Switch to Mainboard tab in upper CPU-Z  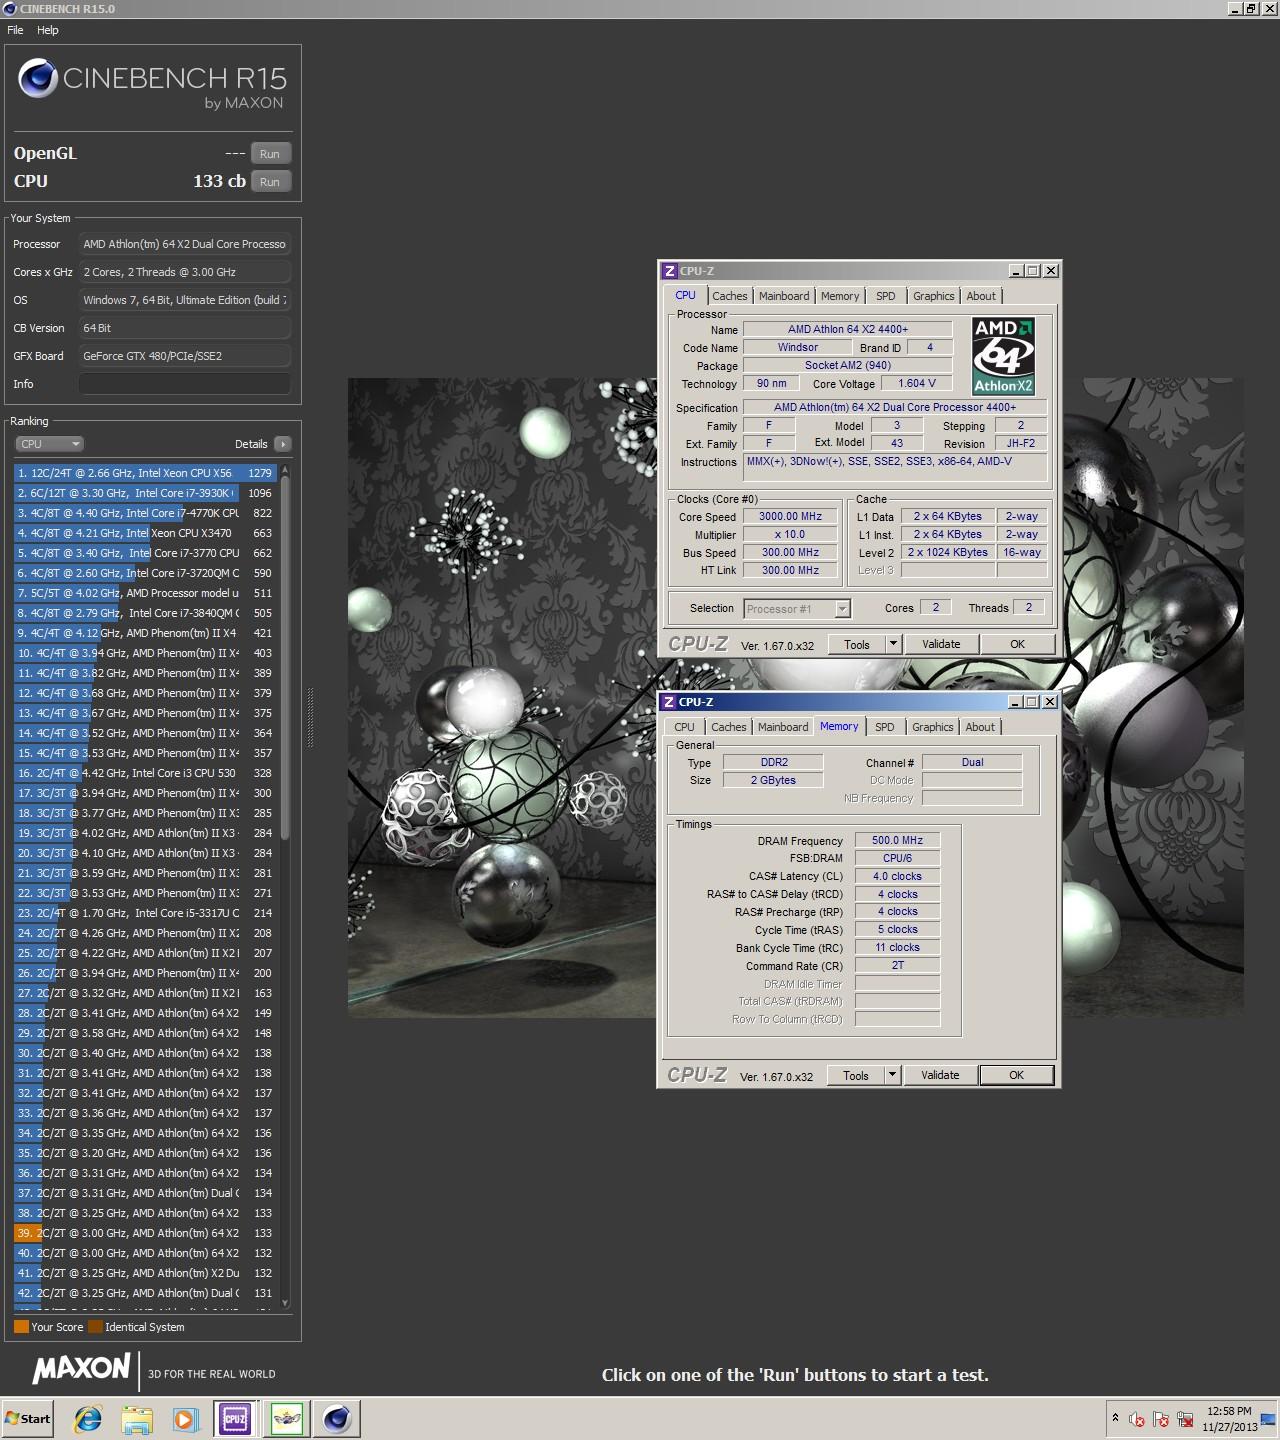pyautogui.click(x=784, y=296)
